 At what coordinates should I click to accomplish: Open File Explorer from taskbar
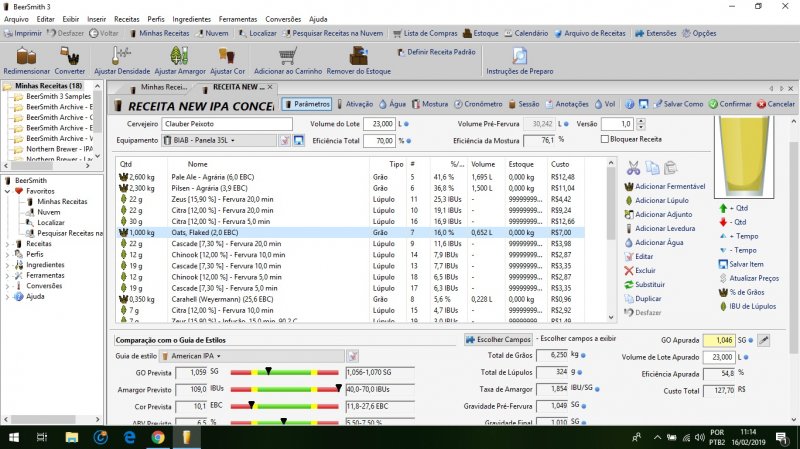point(71,437)
